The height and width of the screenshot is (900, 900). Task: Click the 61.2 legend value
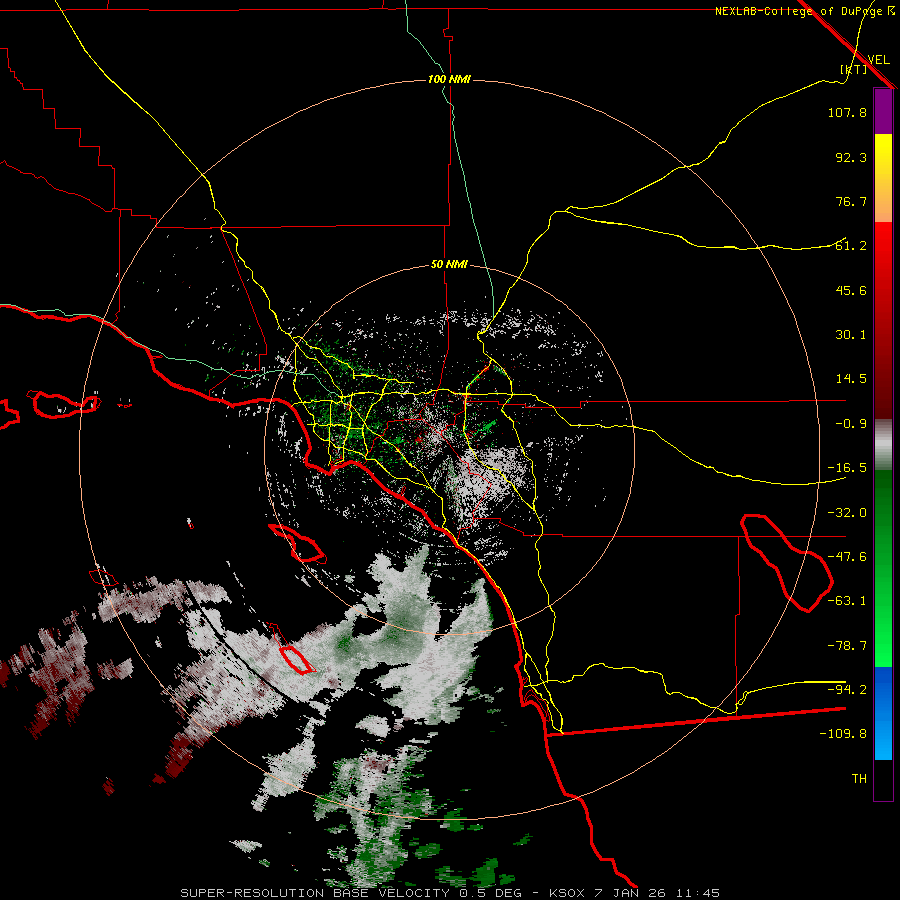point(851,246)
